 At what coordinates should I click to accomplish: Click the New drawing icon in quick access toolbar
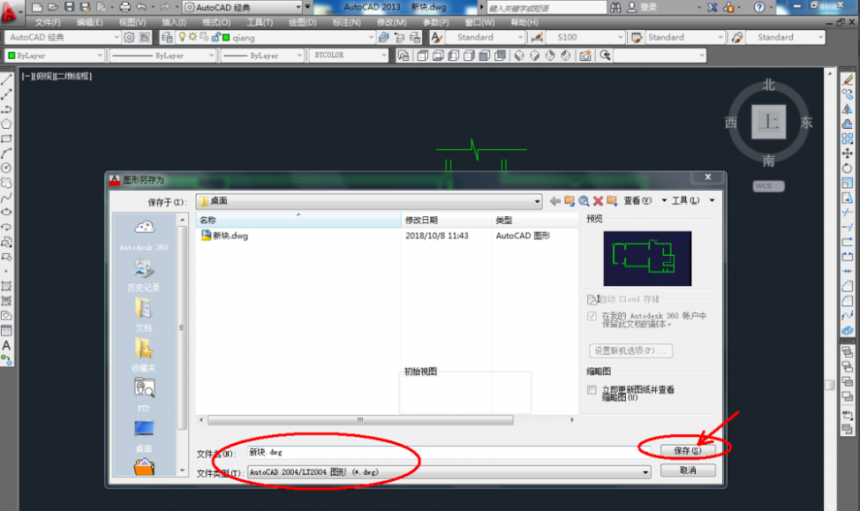[x=37, y=7]
